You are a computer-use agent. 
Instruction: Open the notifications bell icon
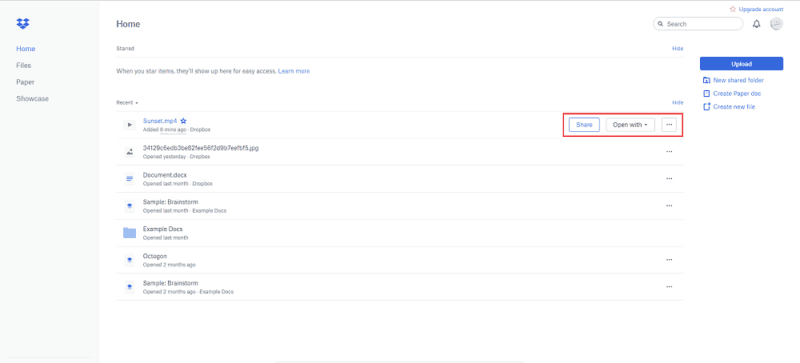pos(757,24)
